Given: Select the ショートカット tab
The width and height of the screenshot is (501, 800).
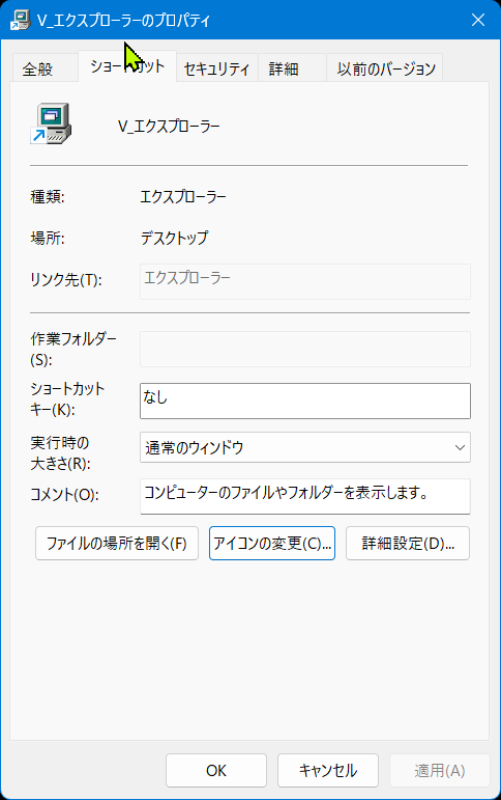Looking at the screenshot, I should pyautogui.click(x=127, y=66).
